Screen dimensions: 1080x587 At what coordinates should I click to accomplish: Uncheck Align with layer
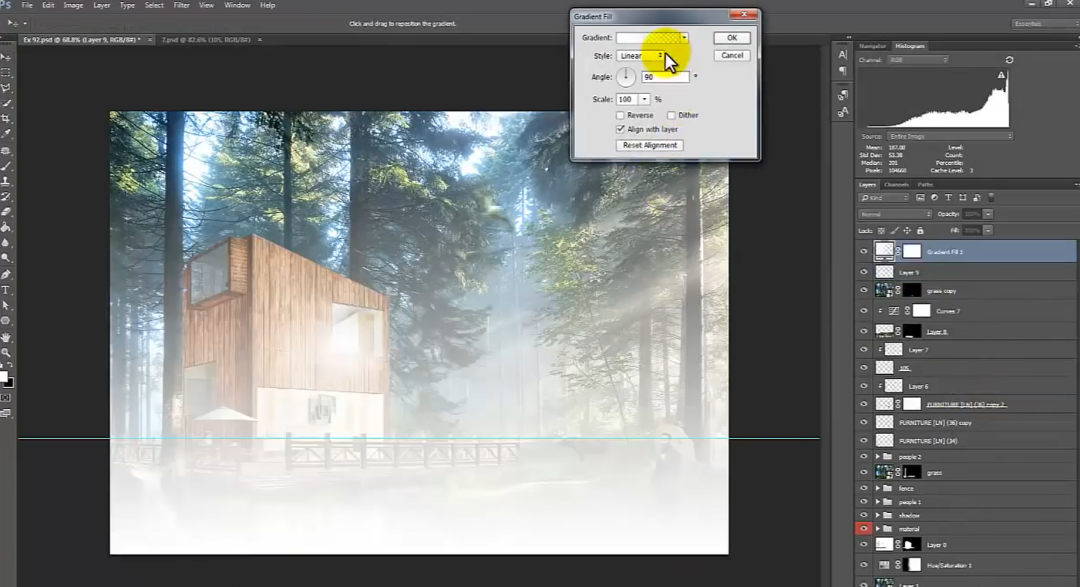621,129
